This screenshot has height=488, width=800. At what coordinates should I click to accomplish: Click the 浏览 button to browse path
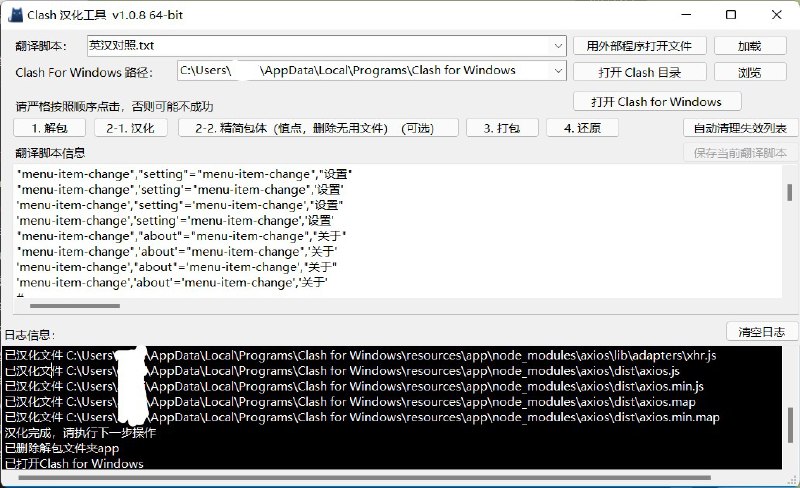(749, 72)
